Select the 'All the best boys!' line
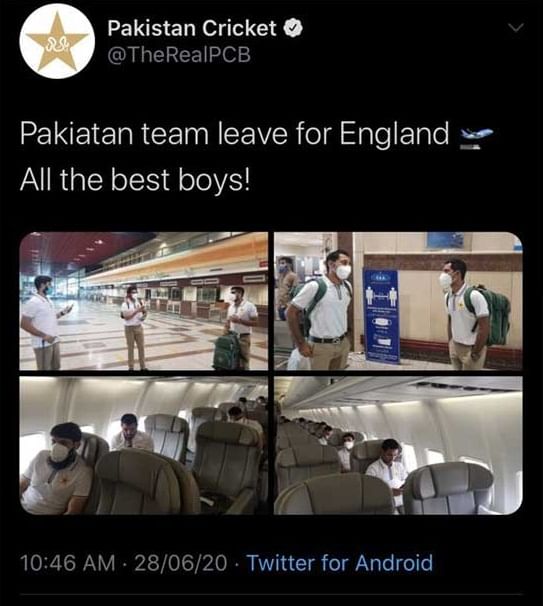Viewport: 543px width, 606px height. point(135,180)
